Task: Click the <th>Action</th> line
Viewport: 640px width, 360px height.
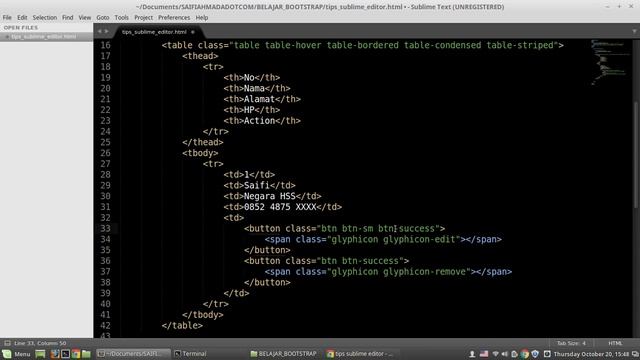Action: coord(262,121)
